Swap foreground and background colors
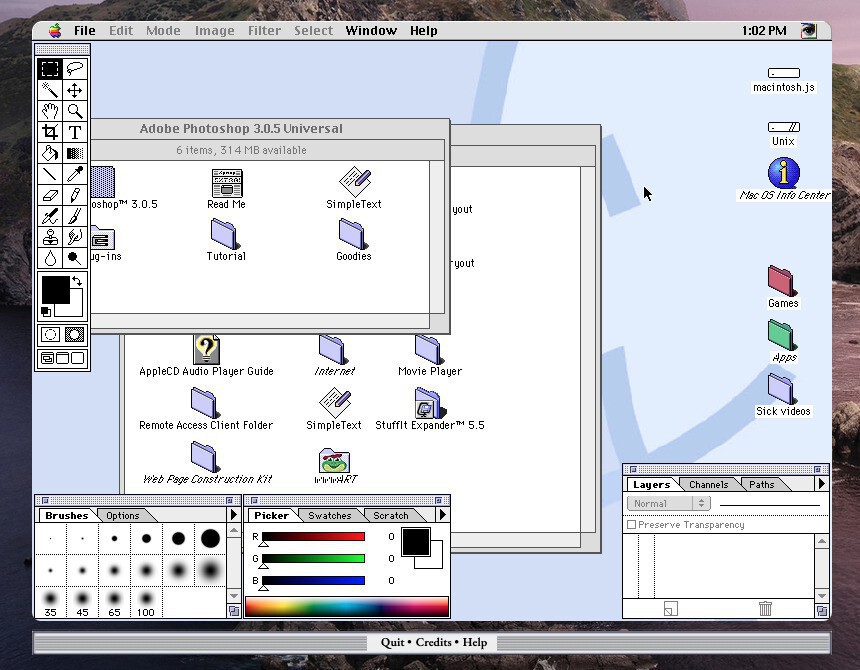 pos(77,282)
